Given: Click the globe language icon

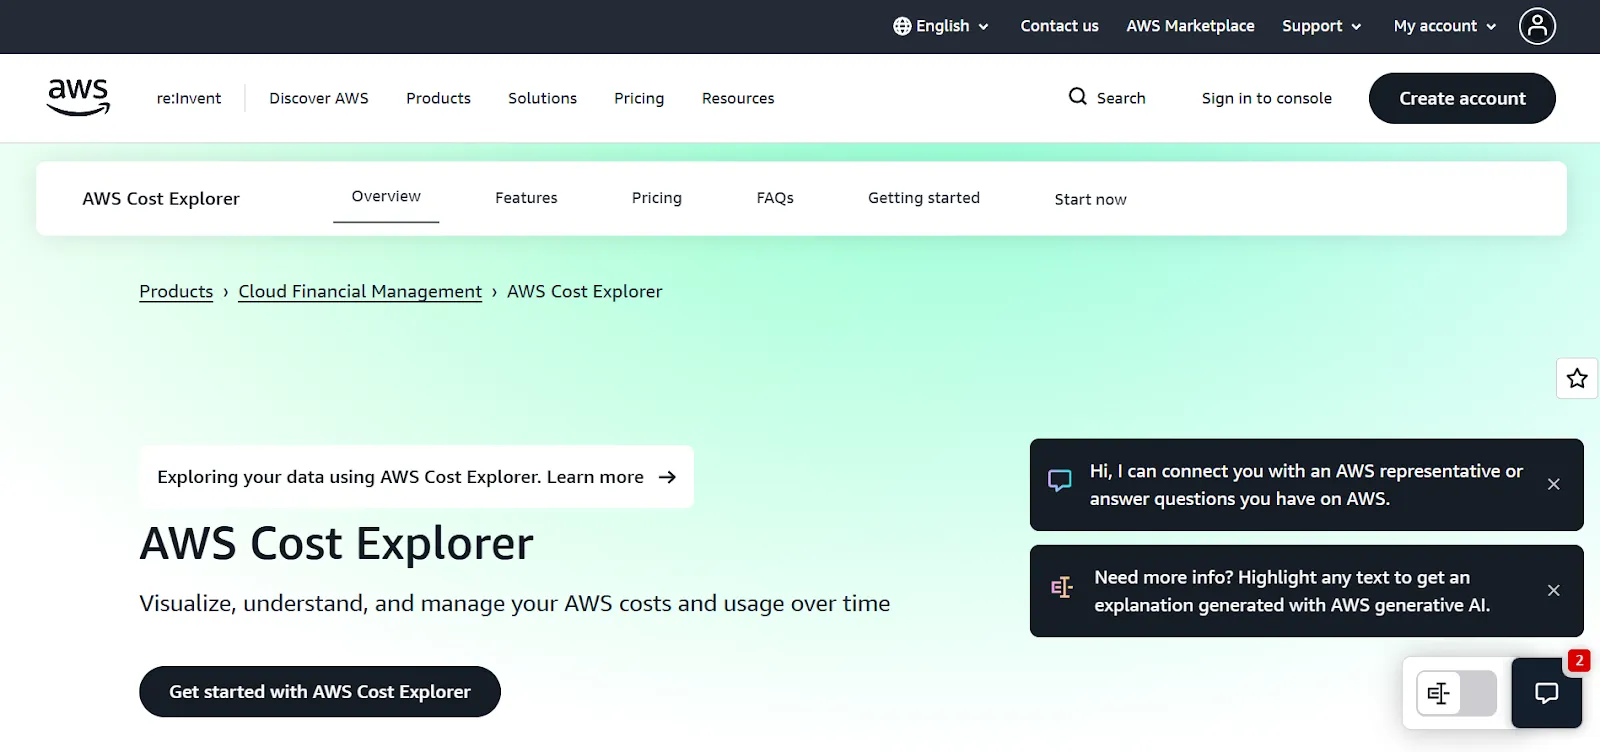Looking at the screenshot, I should click(x=902, y=26).
